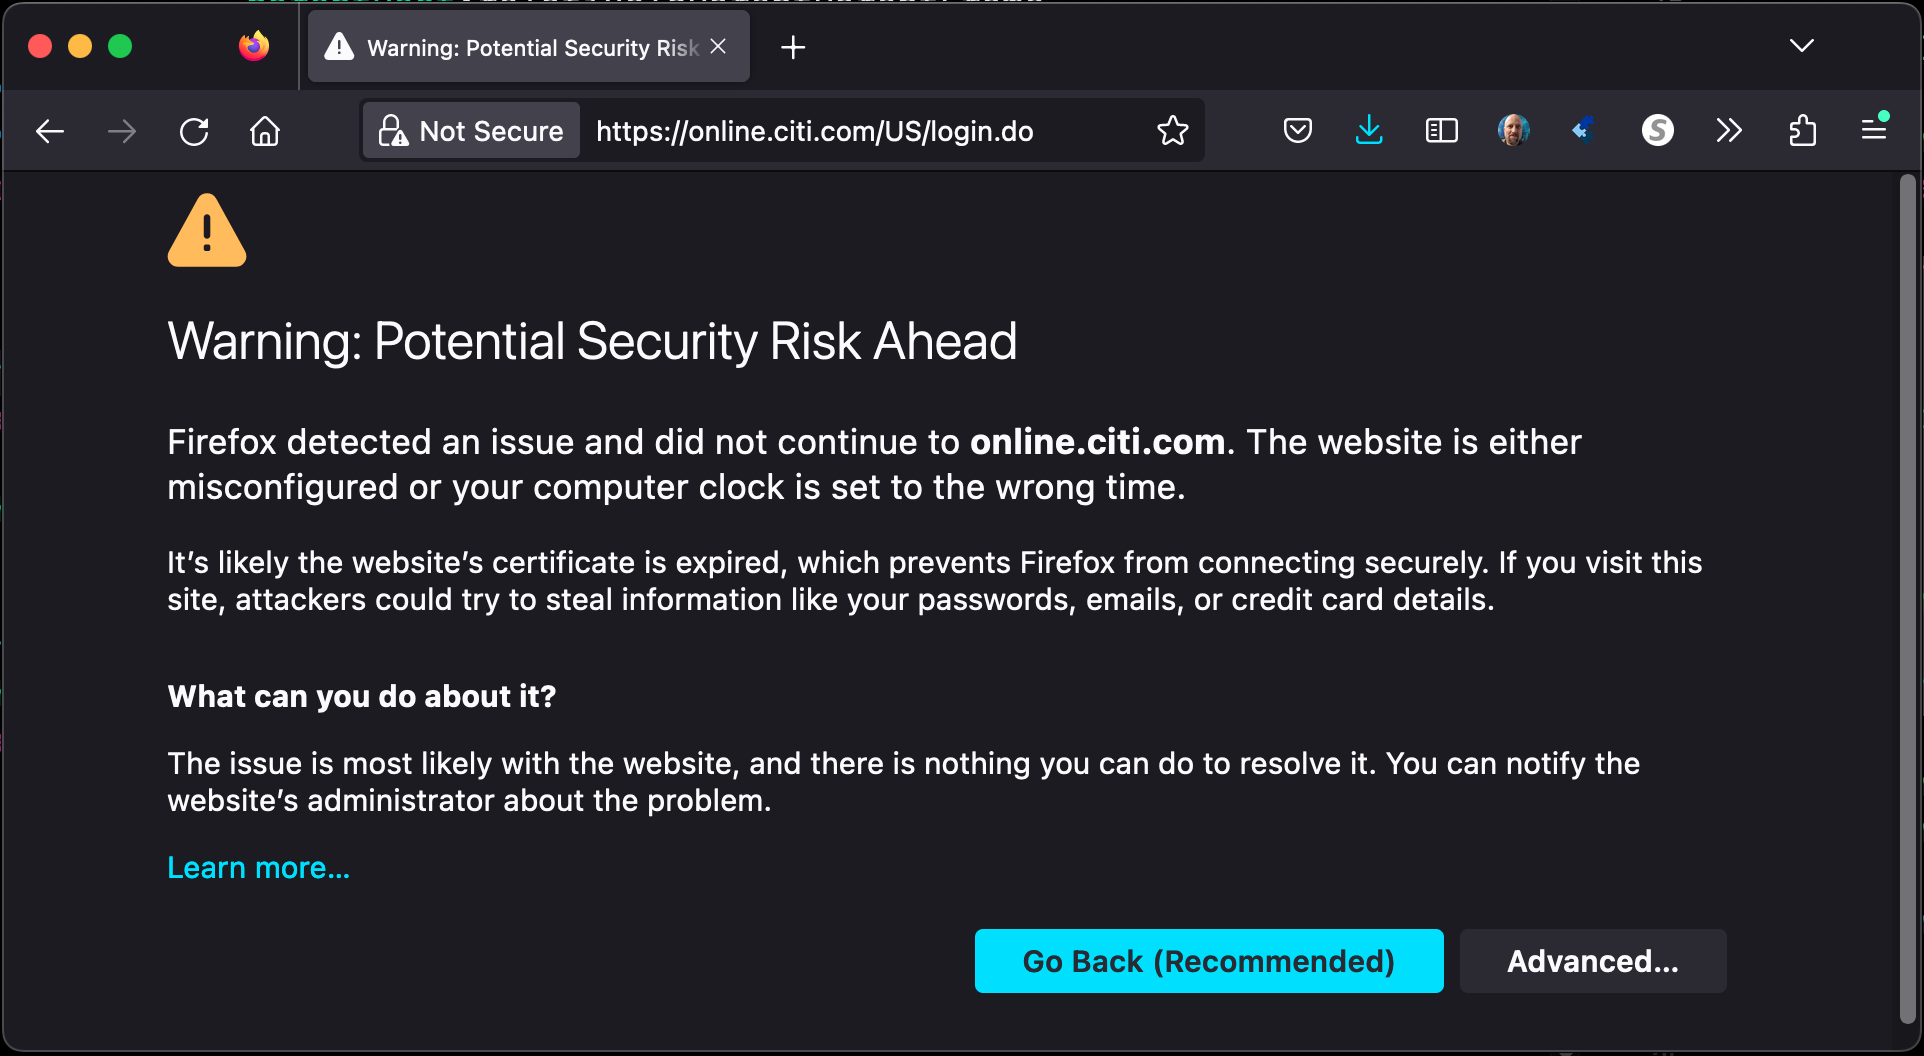Click the blue arrow extension icon

coord(1584,130)
